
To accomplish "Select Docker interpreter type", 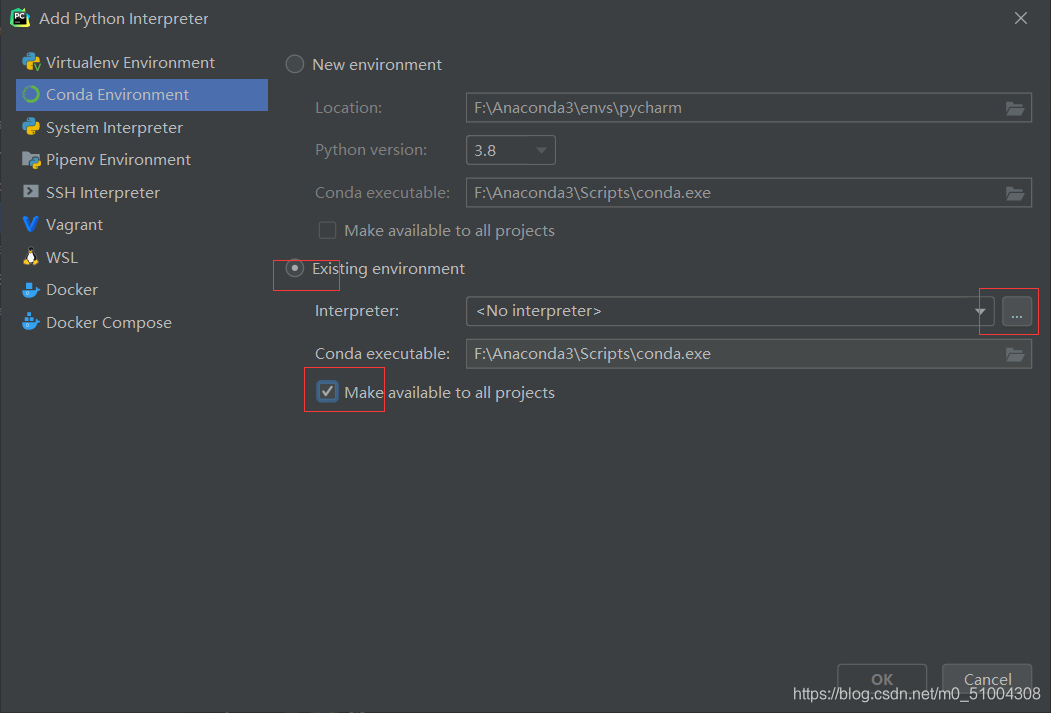I will point(141,289).
